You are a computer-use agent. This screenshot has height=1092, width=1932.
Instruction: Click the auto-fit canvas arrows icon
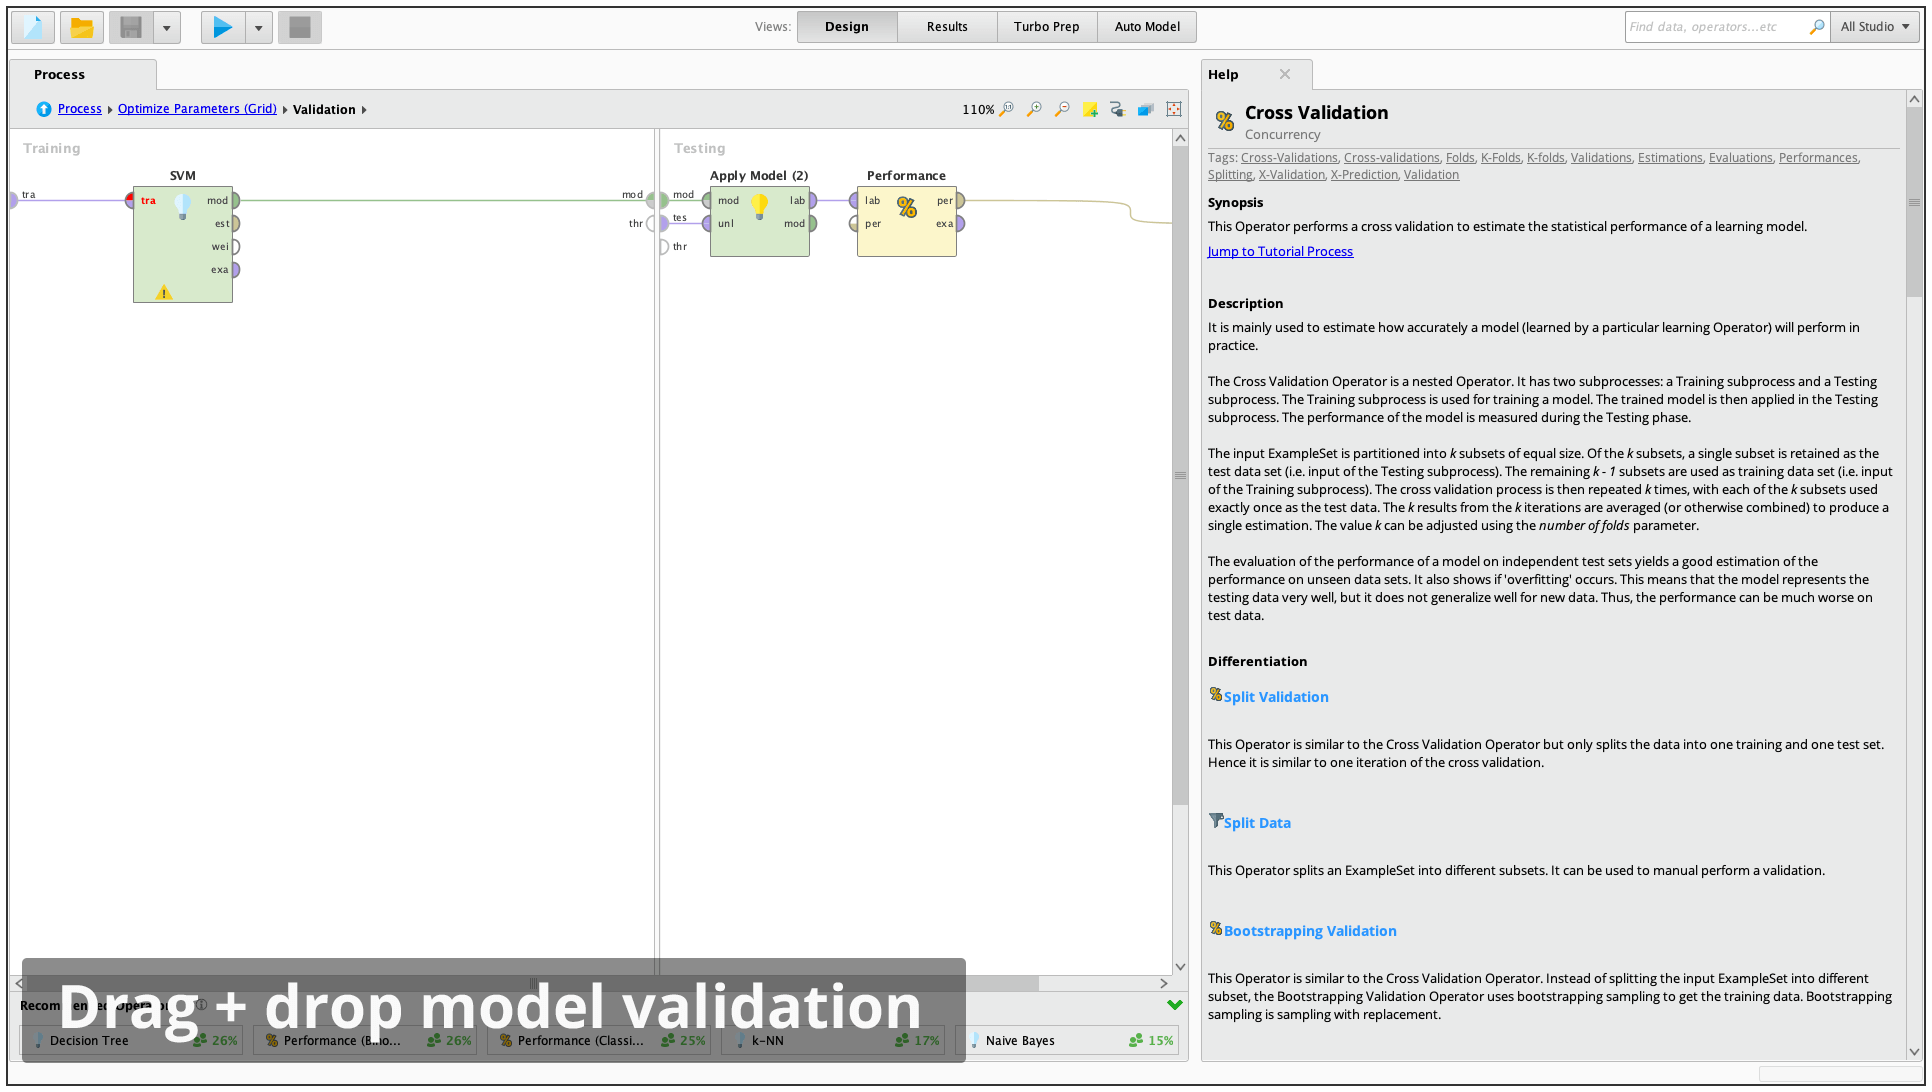coord(1174,109)
